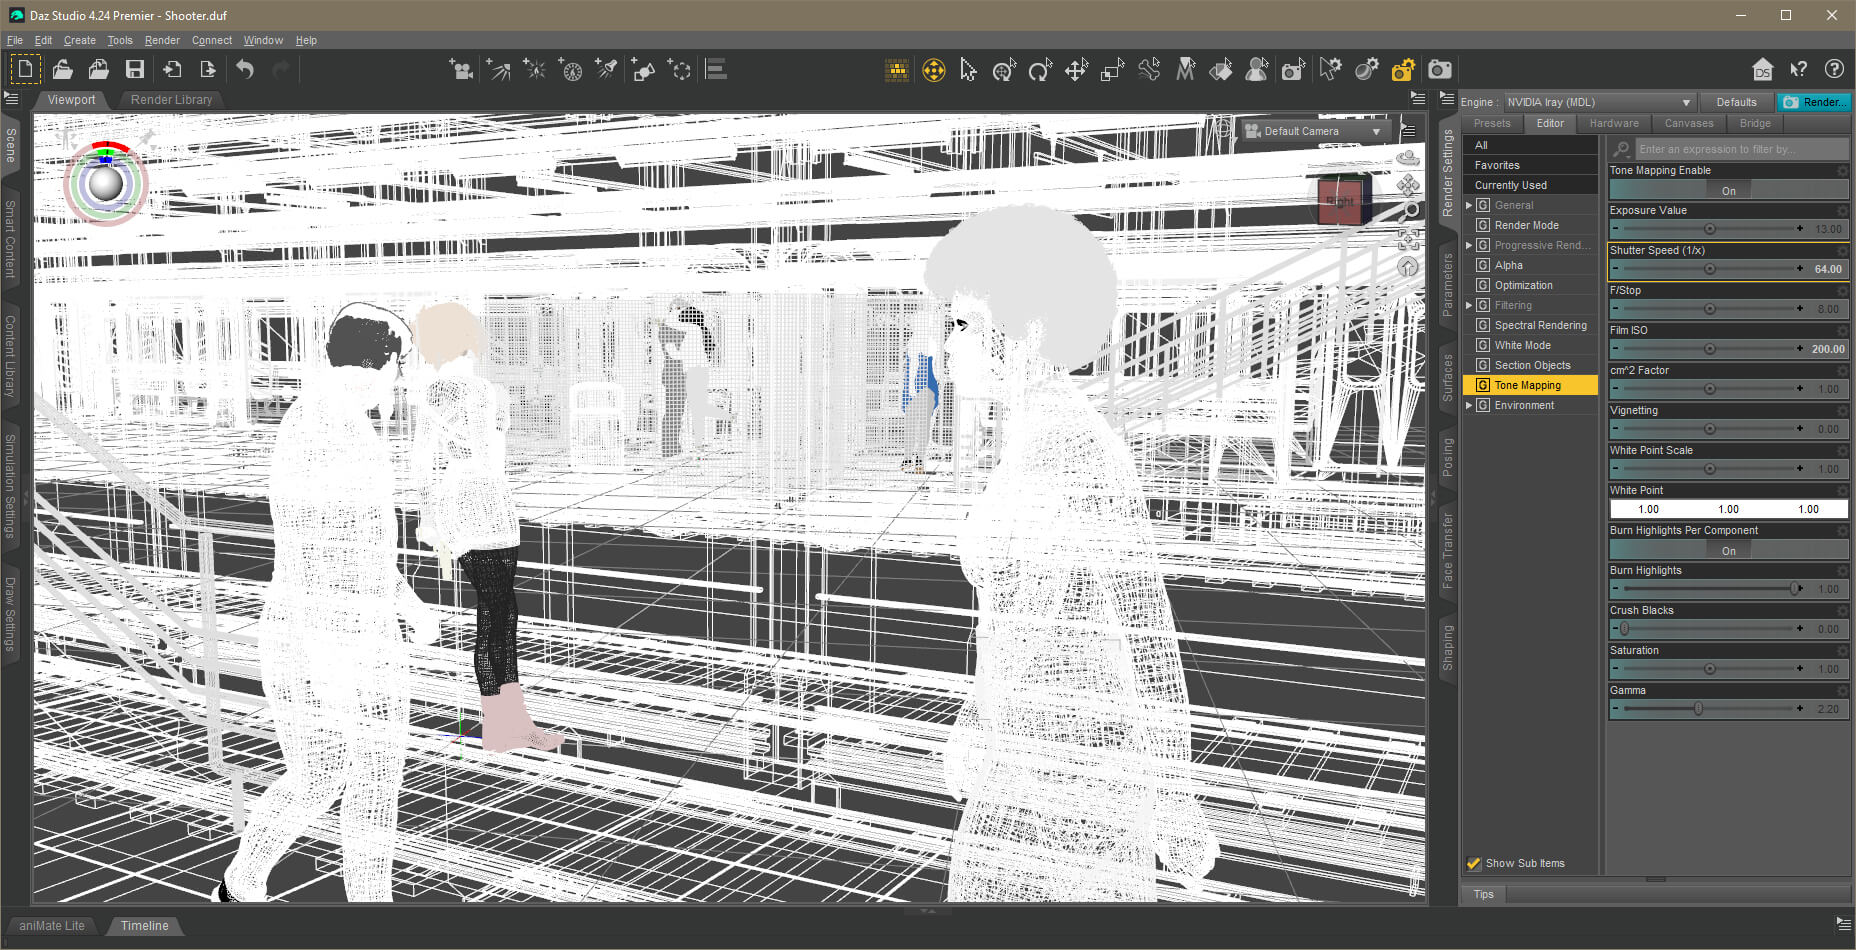1856x950 pixels.
Task: Create a new spotlight from the toolbar
Action: click(606, 69)
